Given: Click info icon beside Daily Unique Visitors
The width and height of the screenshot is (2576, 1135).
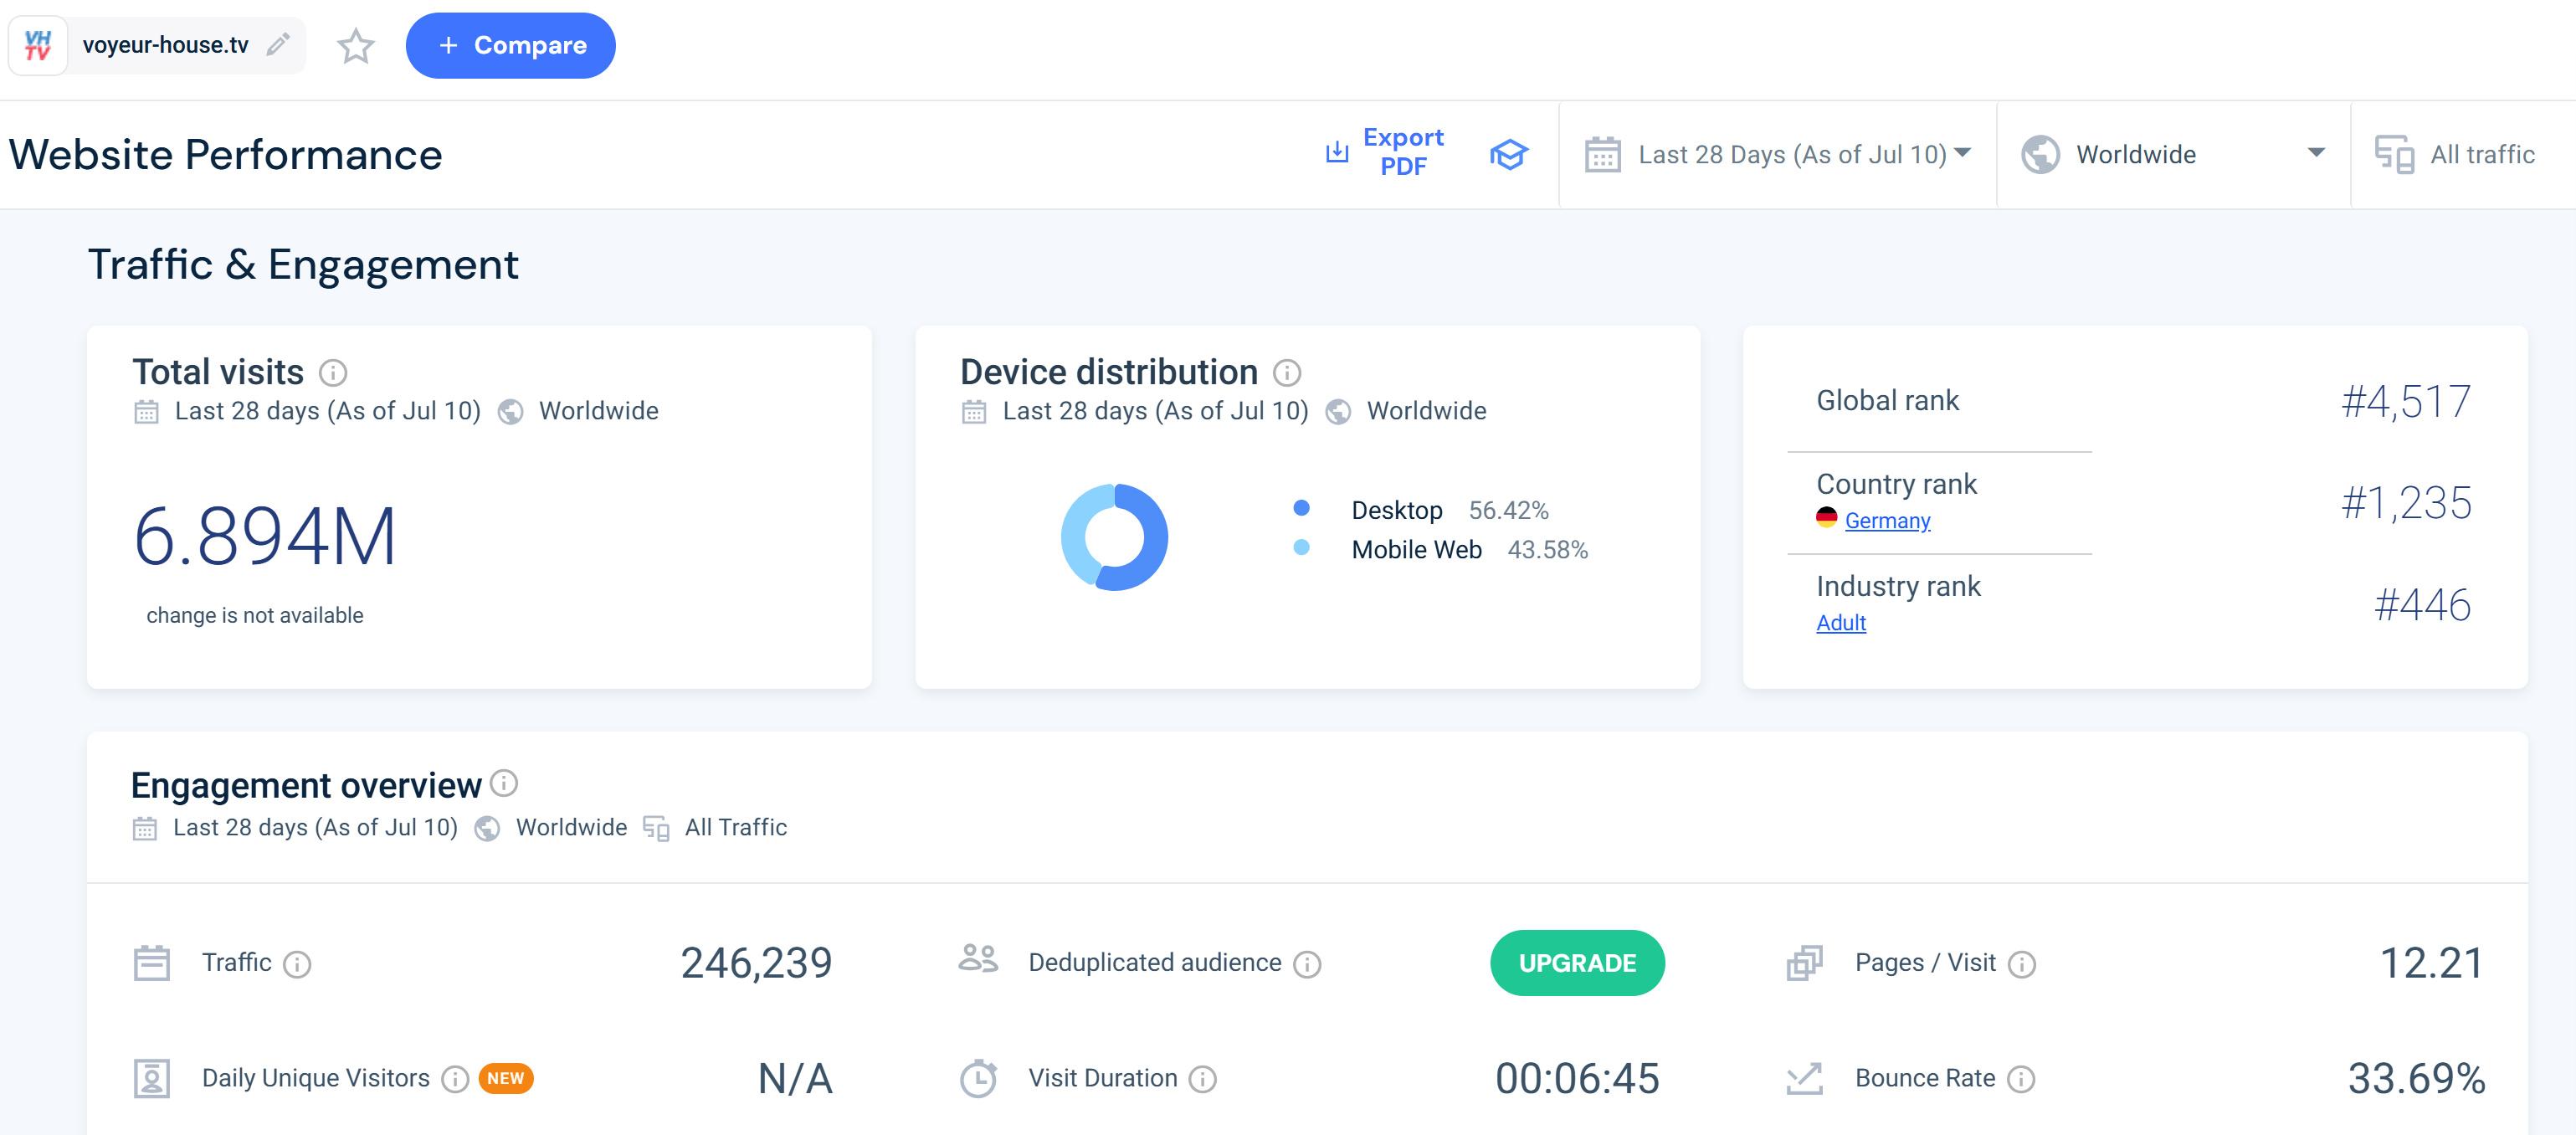Looking at the screenshot, I should (x=455, y=1079).
